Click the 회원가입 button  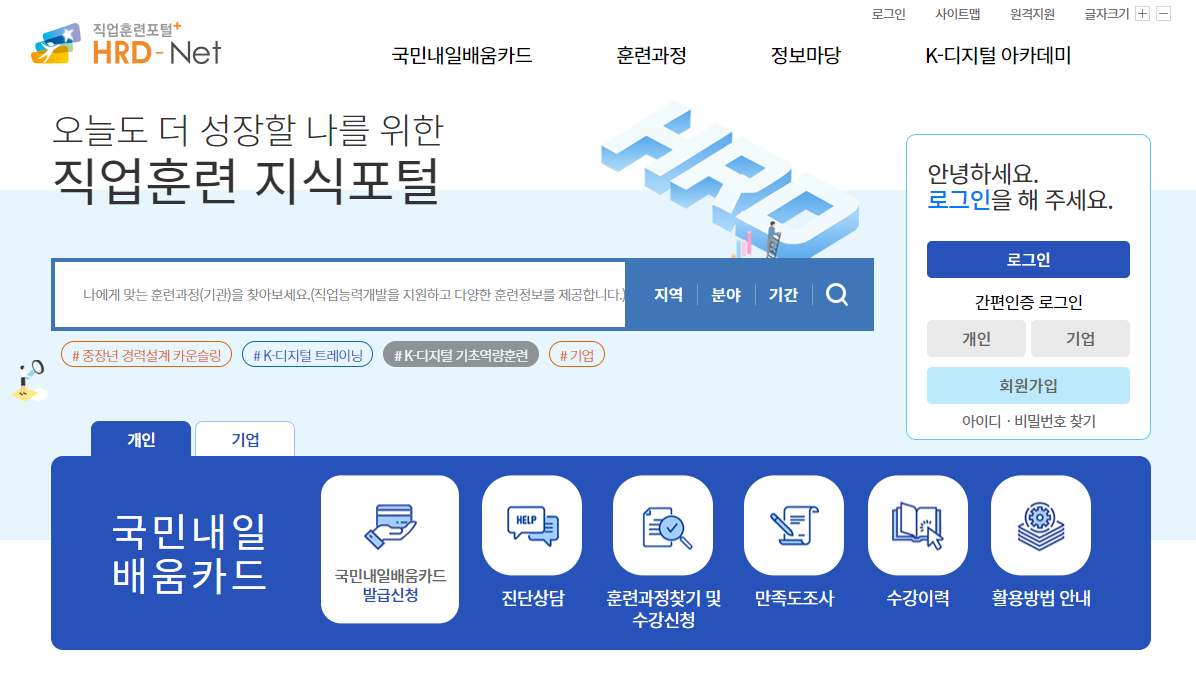1028,386
